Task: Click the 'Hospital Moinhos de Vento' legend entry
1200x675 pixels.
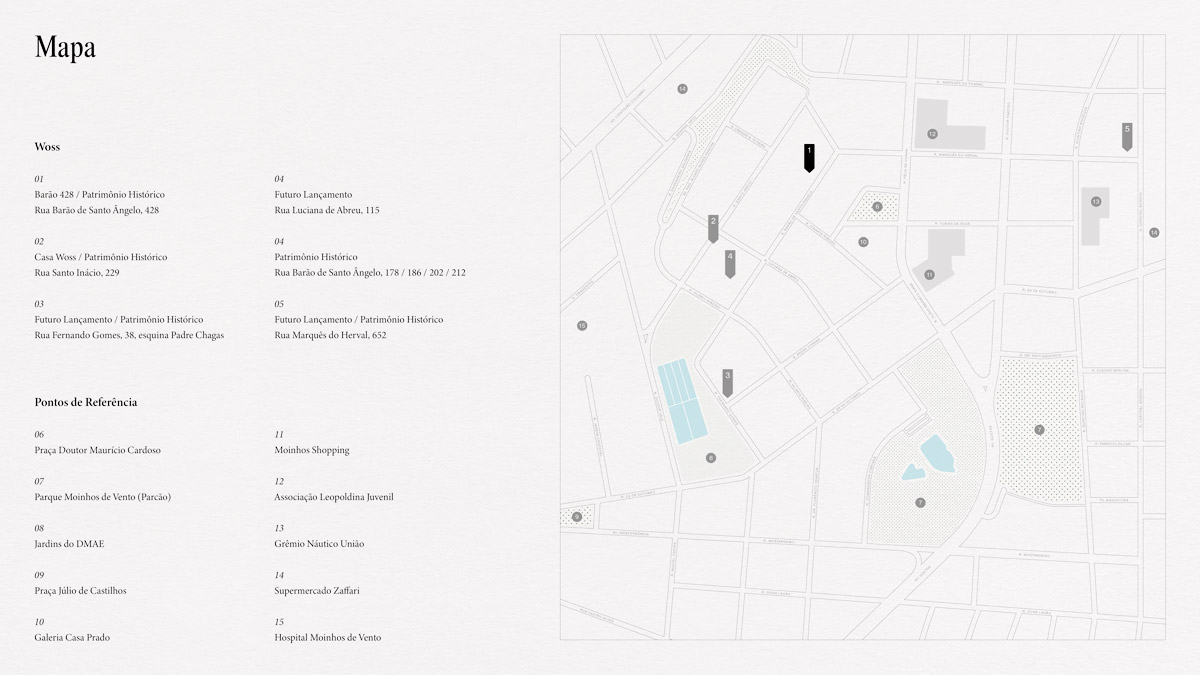Action: 327,637
